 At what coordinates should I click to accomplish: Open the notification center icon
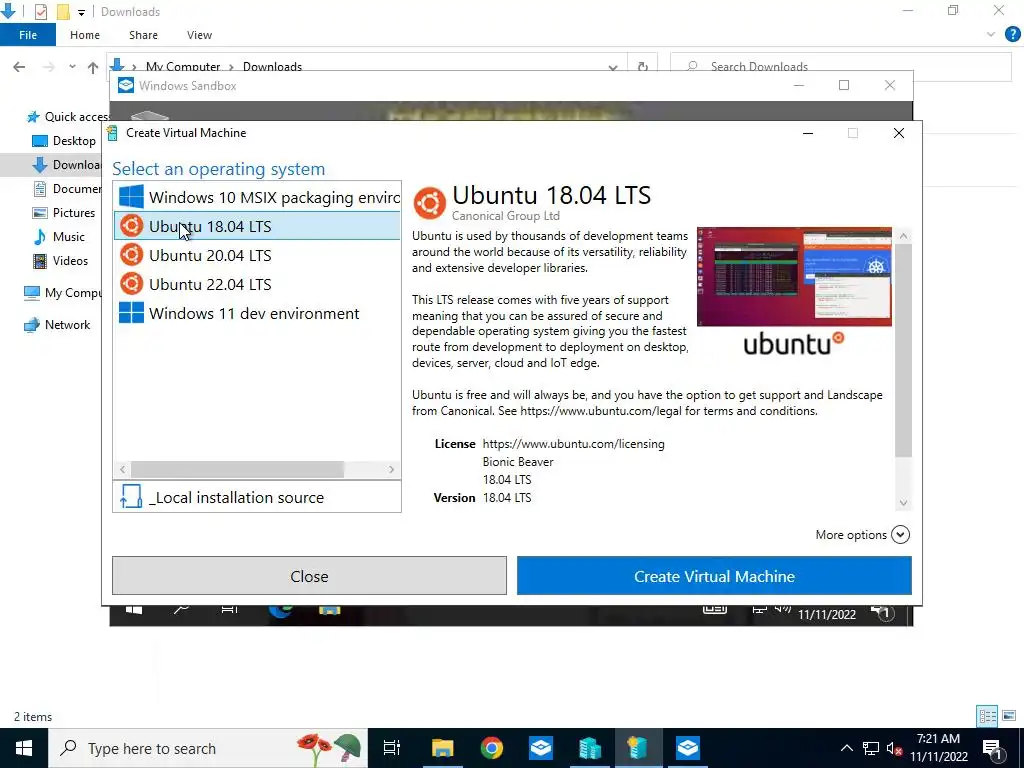(993, 748)
